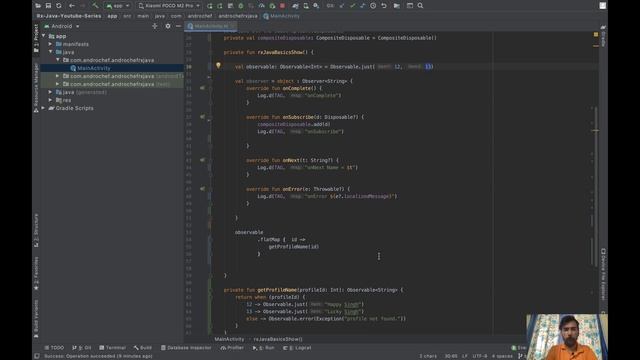Open the SDK Manager toolbar icon
640x360 pixels.
pos(316,6)
